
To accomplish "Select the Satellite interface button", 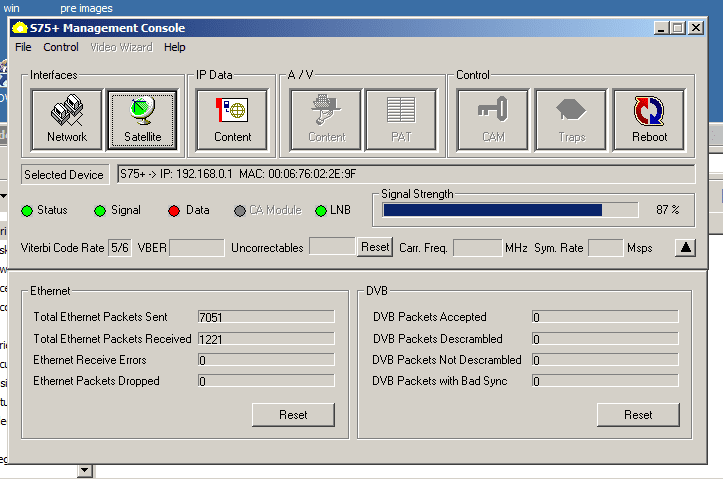I will point(142,120).
